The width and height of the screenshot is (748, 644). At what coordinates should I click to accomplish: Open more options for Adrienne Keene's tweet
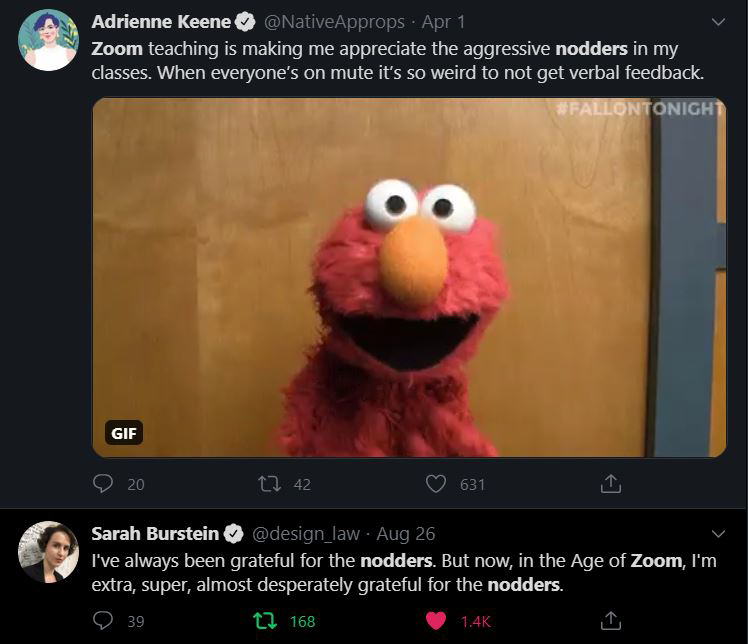(x=717, y=21)
